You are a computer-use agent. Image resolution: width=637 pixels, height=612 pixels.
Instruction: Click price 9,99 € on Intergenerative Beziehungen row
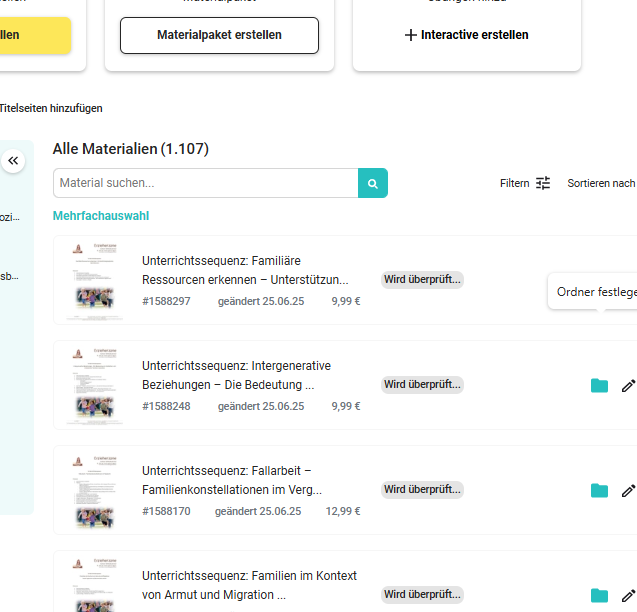[346, 406]
